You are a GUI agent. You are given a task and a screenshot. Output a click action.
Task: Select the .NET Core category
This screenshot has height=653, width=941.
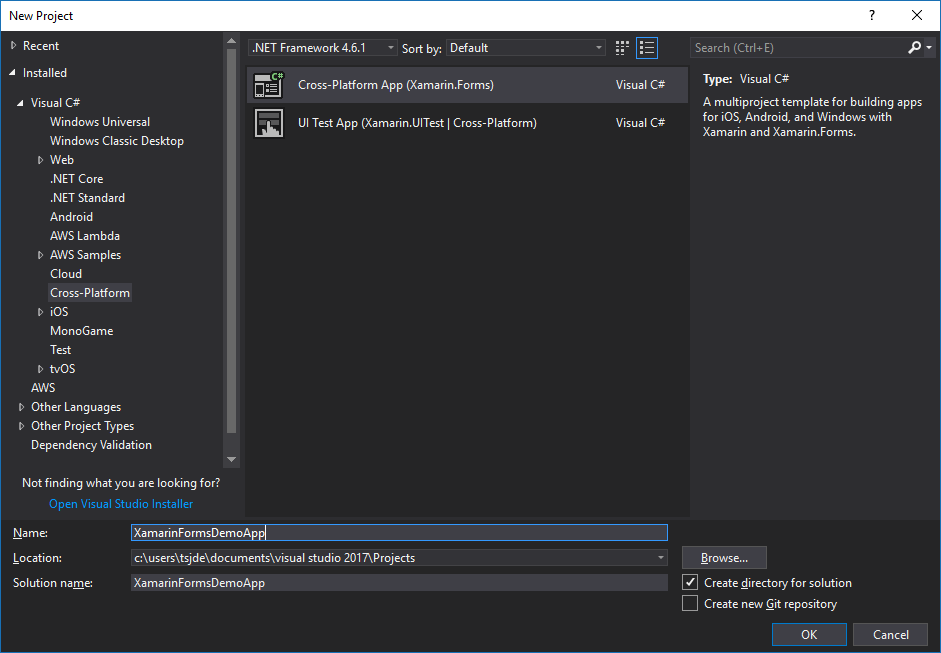pyautogui.click(x=76, y=179)
